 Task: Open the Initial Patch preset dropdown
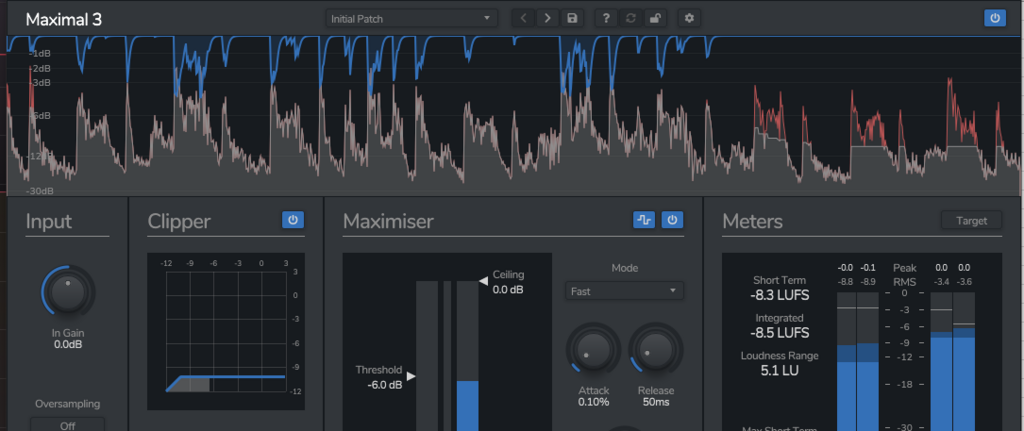(x=411, y=18)
